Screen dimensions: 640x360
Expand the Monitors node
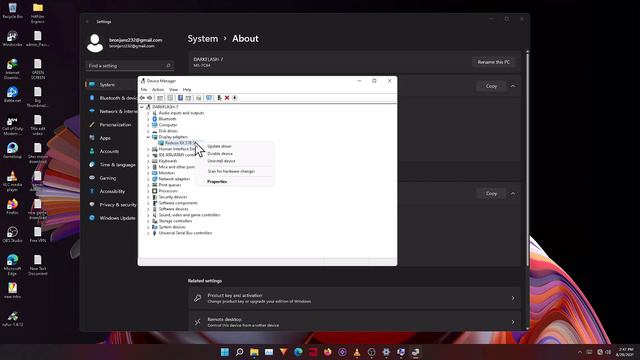pos(148,173)
